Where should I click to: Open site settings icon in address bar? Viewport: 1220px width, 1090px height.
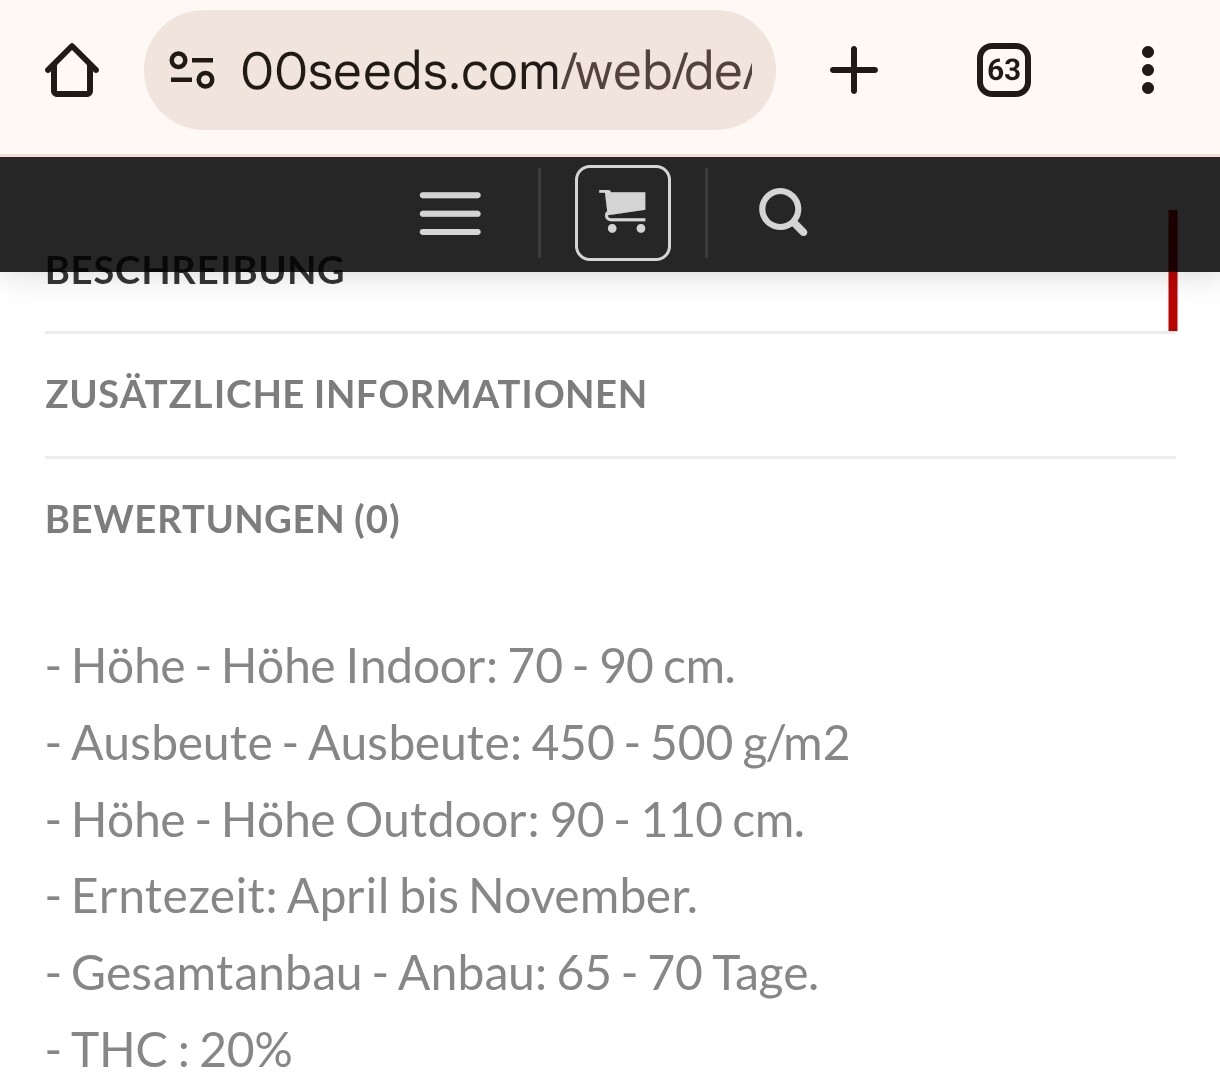pos(191,71)
